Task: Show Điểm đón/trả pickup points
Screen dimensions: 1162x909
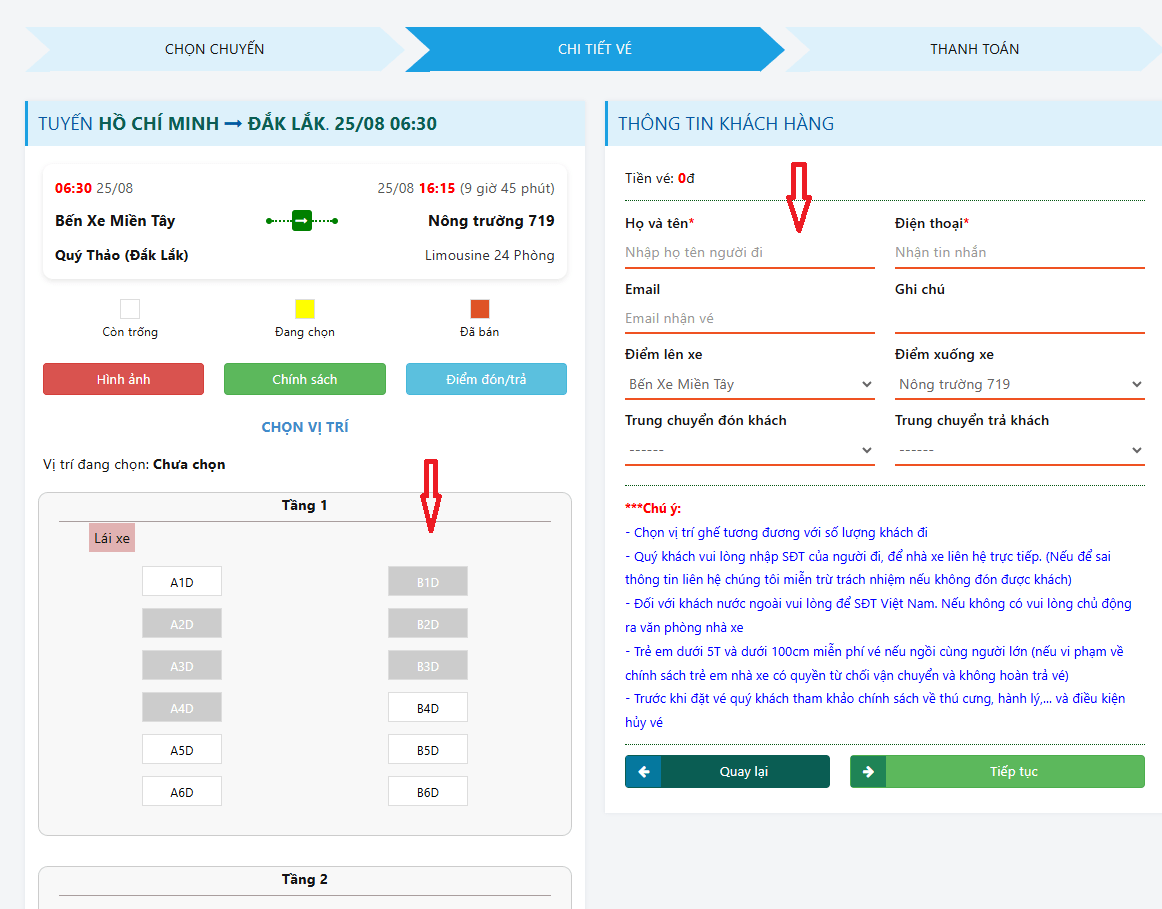Action: [486, 379]
